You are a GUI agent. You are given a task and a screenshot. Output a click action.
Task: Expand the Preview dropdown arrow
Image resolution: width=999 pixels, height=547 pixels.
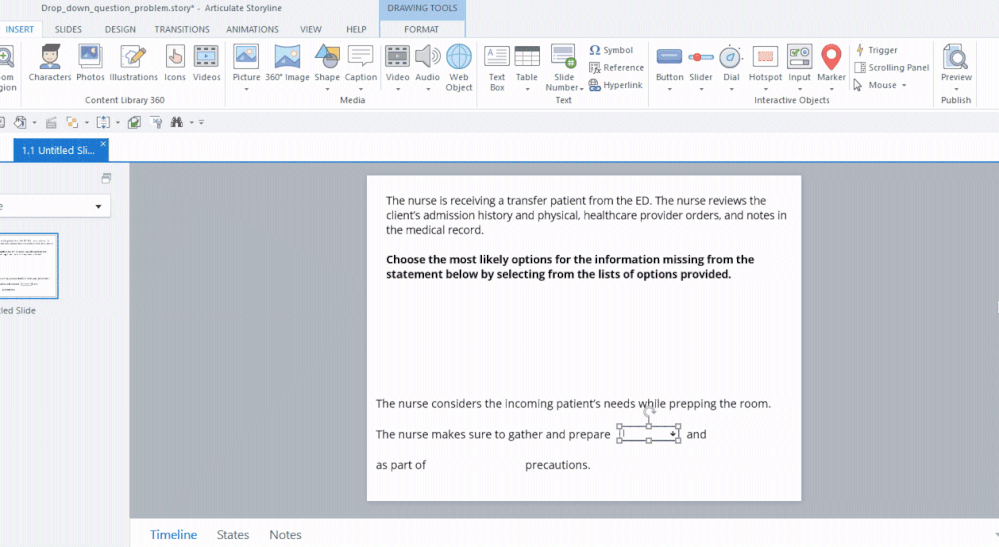(956, 89)
